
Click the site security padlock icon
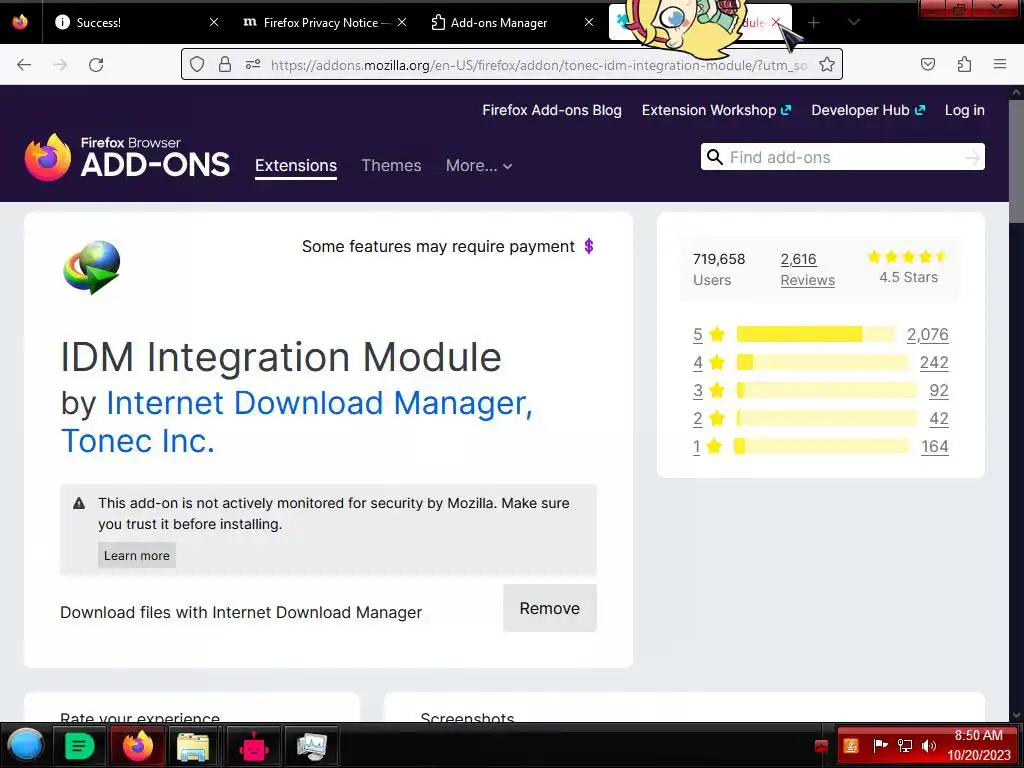click(225, 64)
